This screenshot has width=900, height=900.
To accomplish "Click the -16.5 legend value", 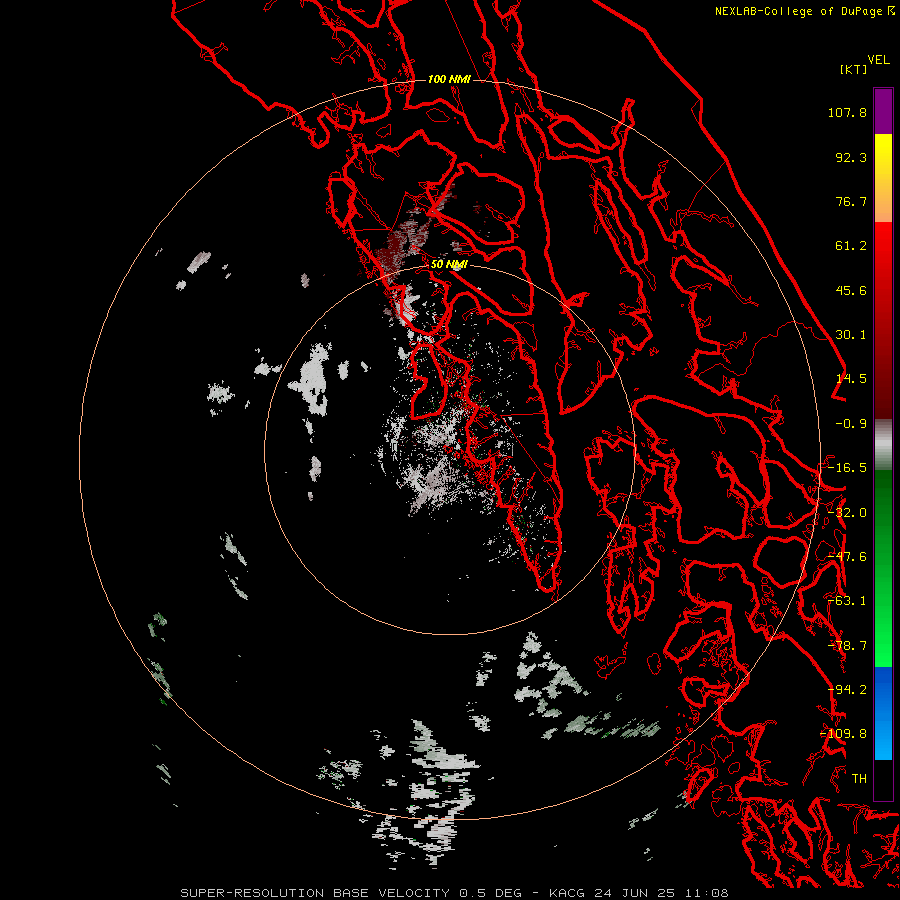I will click(847, 468).
